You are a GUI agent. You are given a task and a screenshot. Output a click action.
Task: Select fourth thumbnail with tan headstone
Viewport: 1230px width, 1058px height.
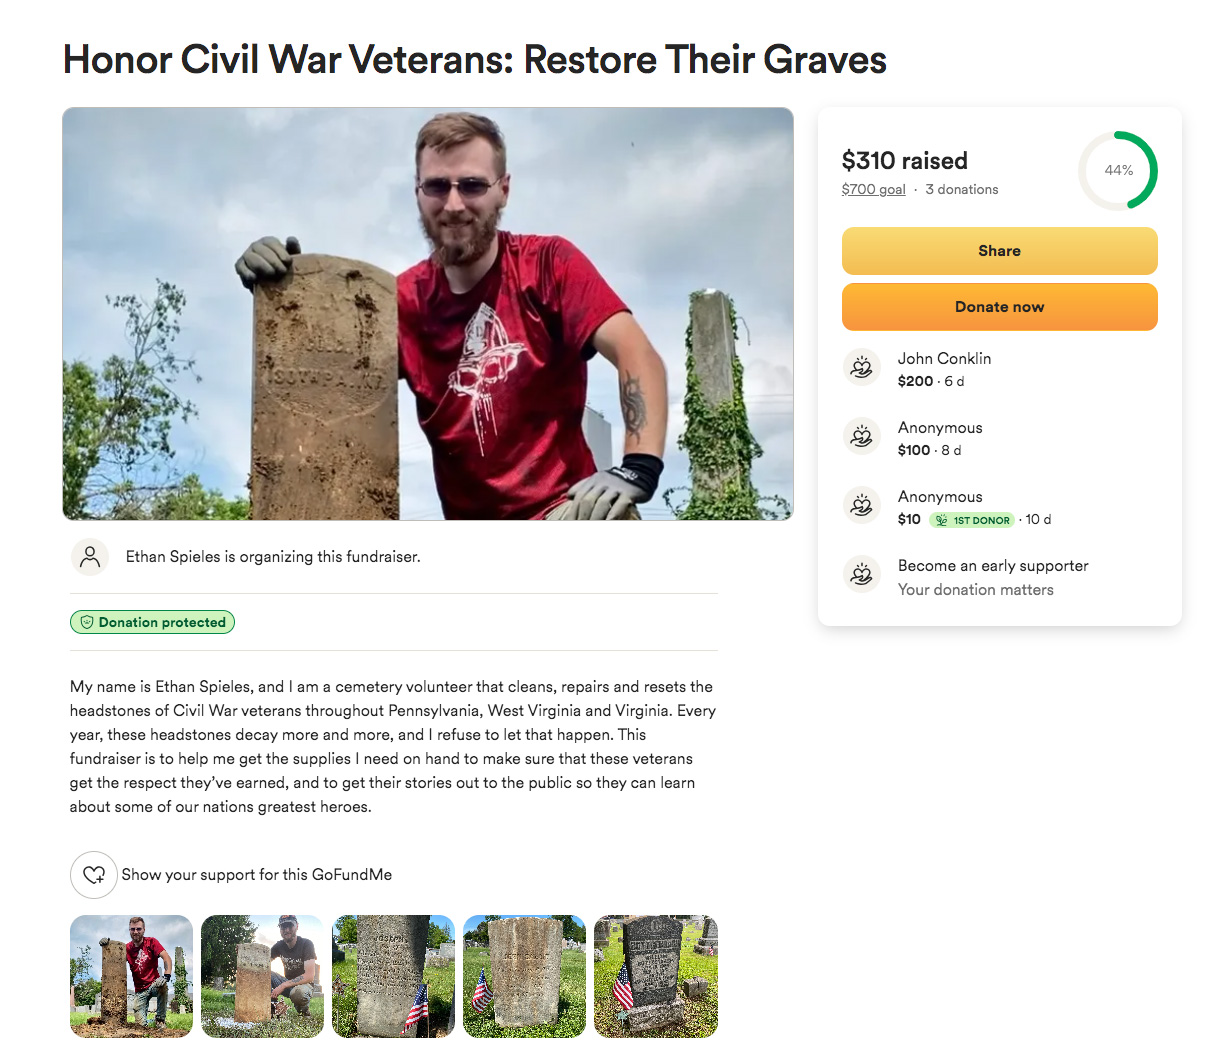524,976
